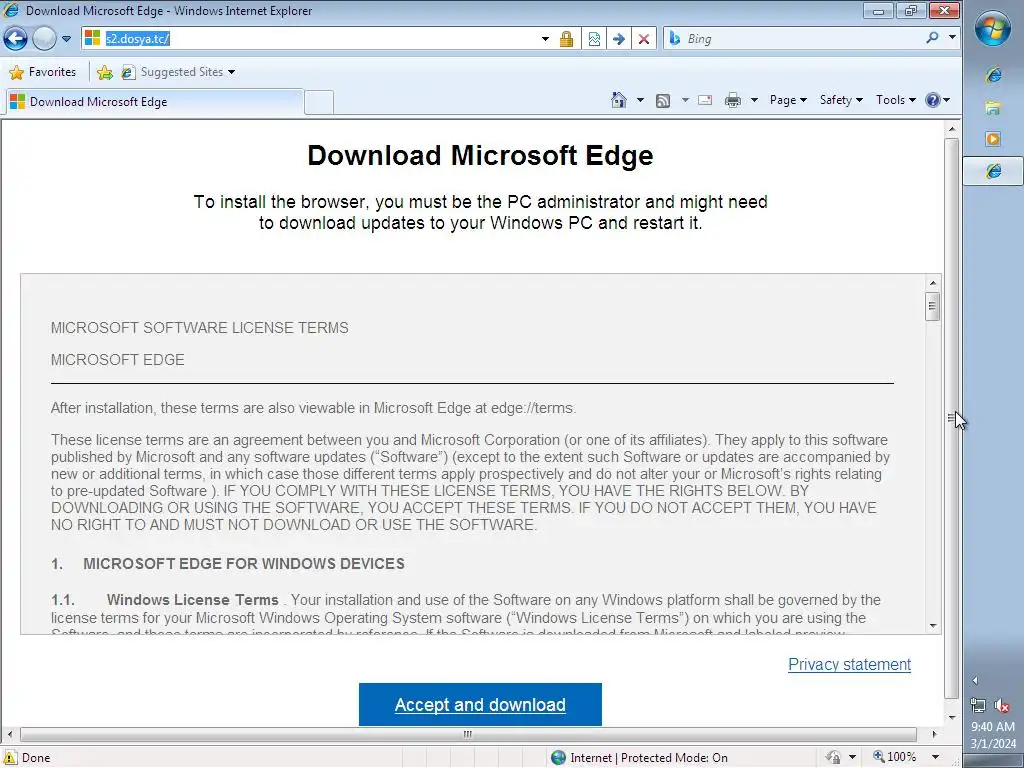Screen dimensions: 1024x768
Task: Click the Windows Start orb
Action: [x=993, y=29]
